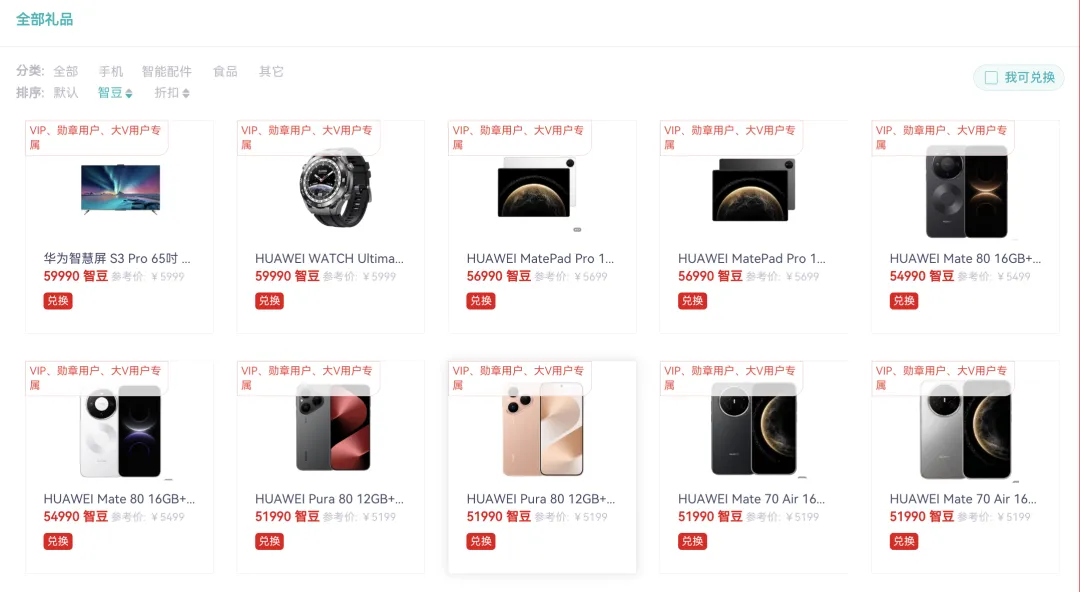Select the pink HUAWEI Pura 80 phone image
Viewport: 1080px width, 592px height.
click(543, 430)
